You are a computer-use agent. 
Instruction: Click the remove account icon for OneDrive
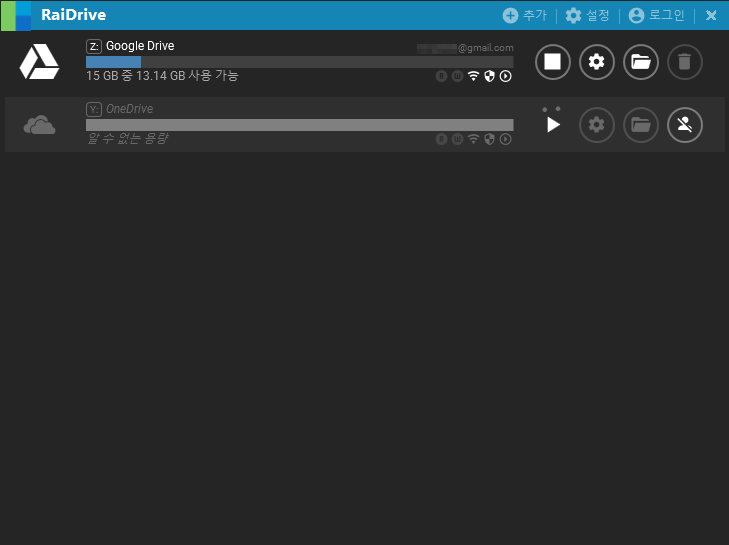tap(684, 125)
